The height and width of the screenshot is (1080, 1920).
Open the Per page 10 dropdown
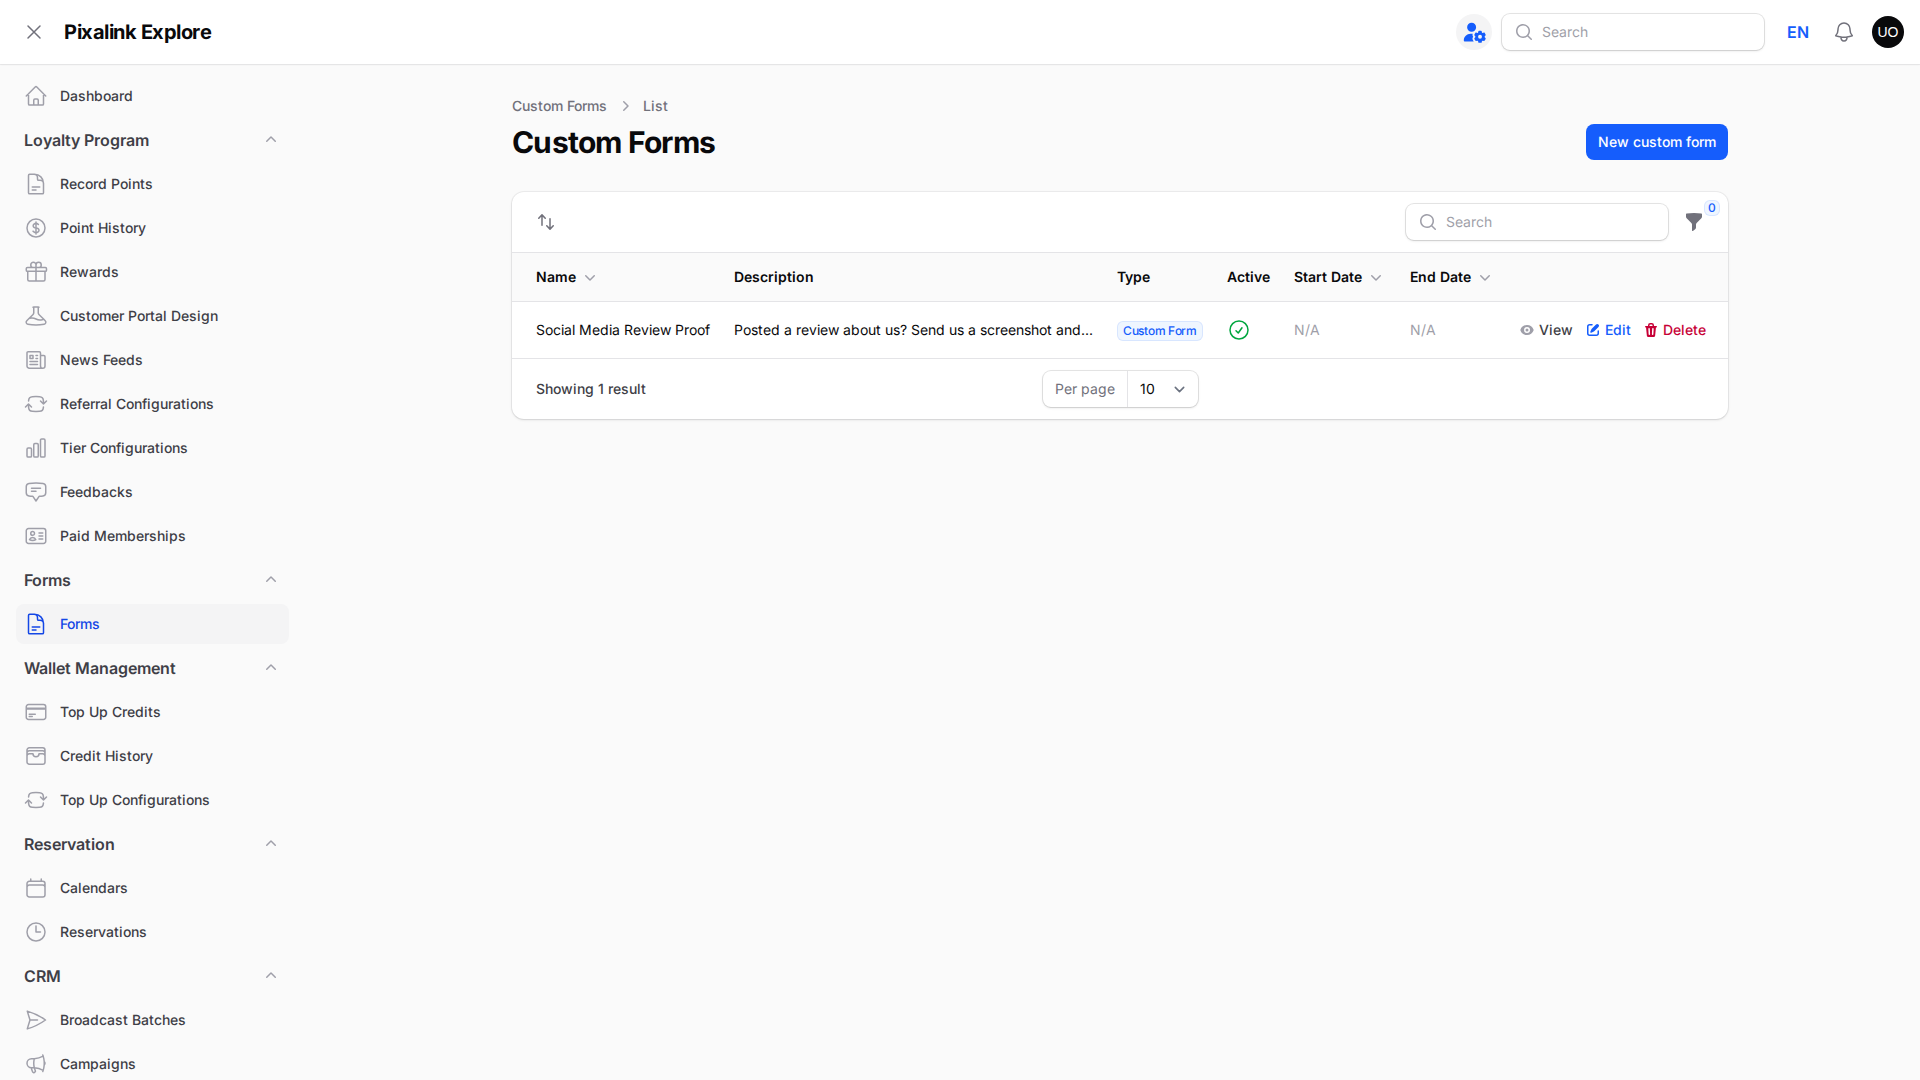(1162, 389)
